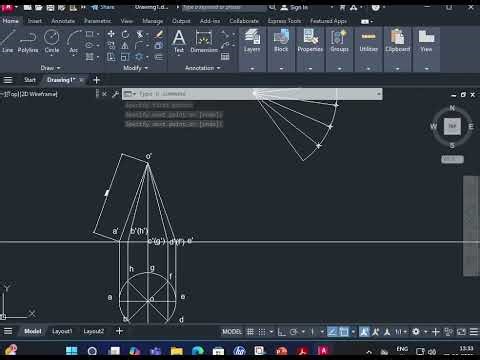Open the status bar Customization menu icon
The height and width of the screenshot is (360, 480).
474,332
